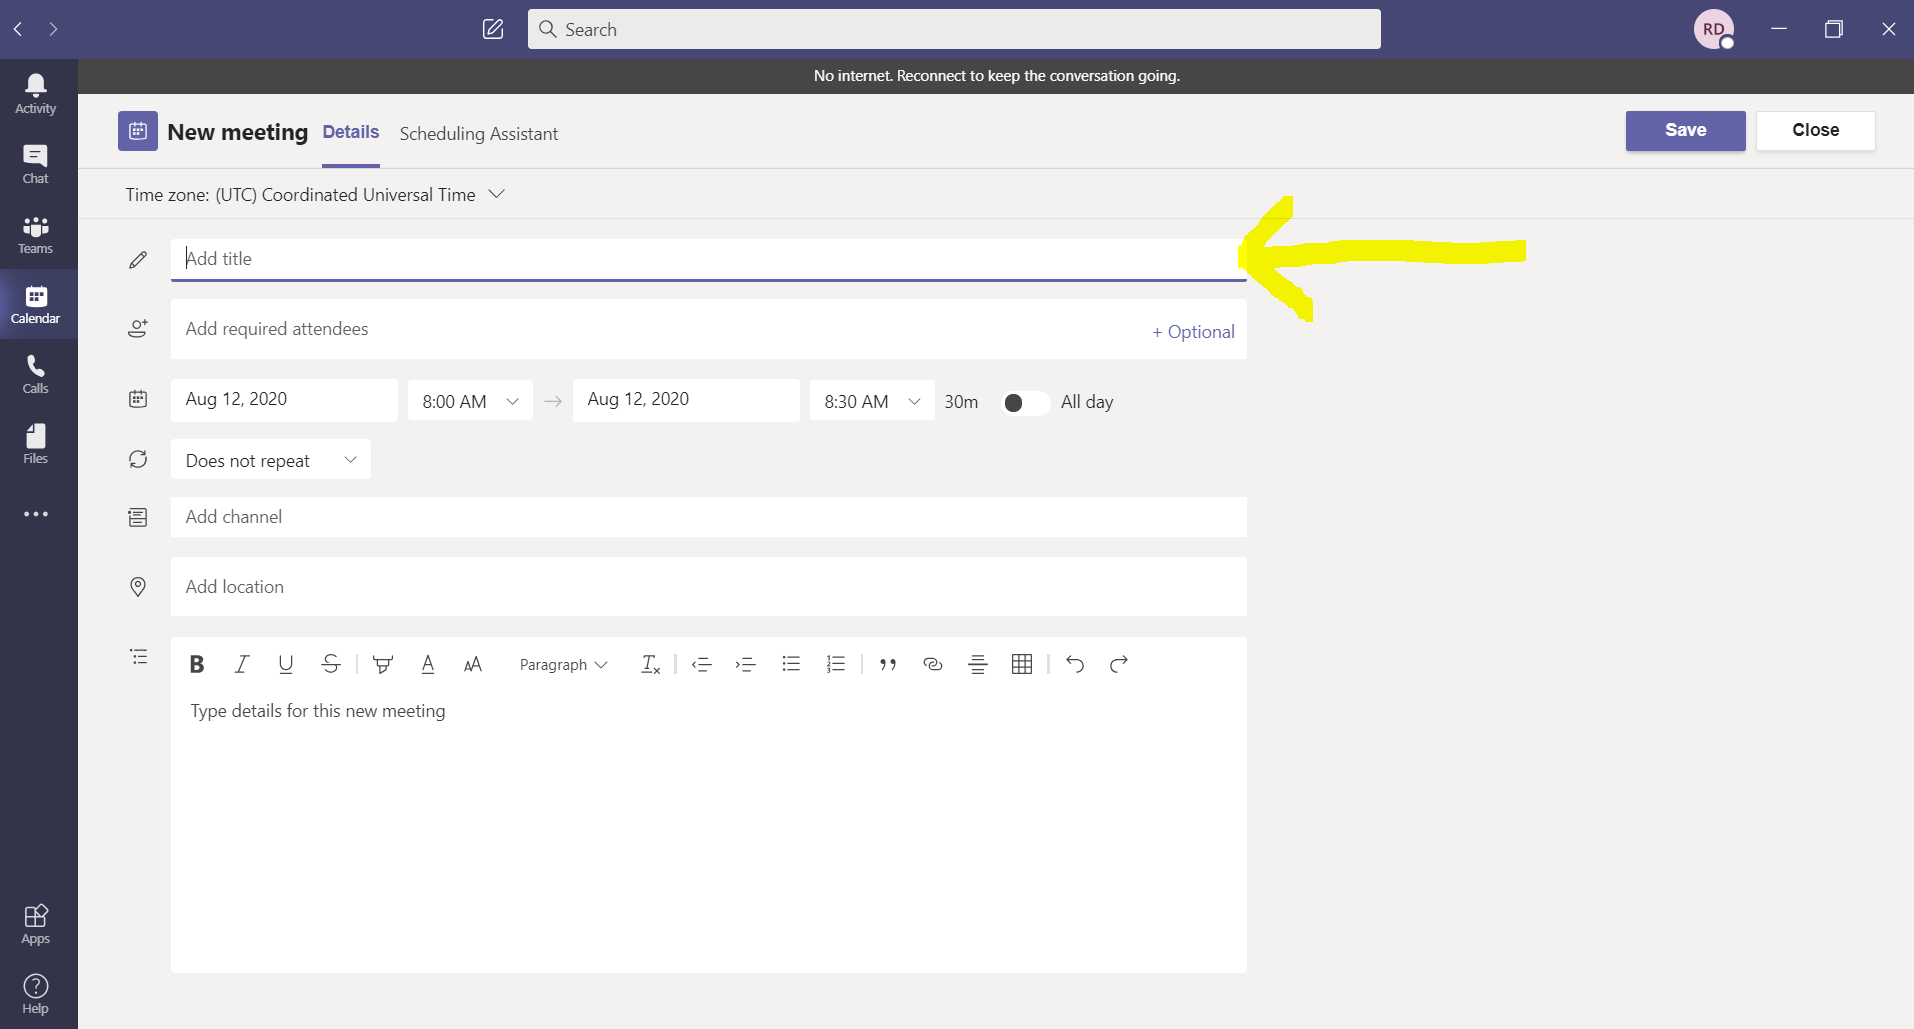This screenshot has width=1914, height=1029.
Task: Save the new meeting
Action: 1685,130
